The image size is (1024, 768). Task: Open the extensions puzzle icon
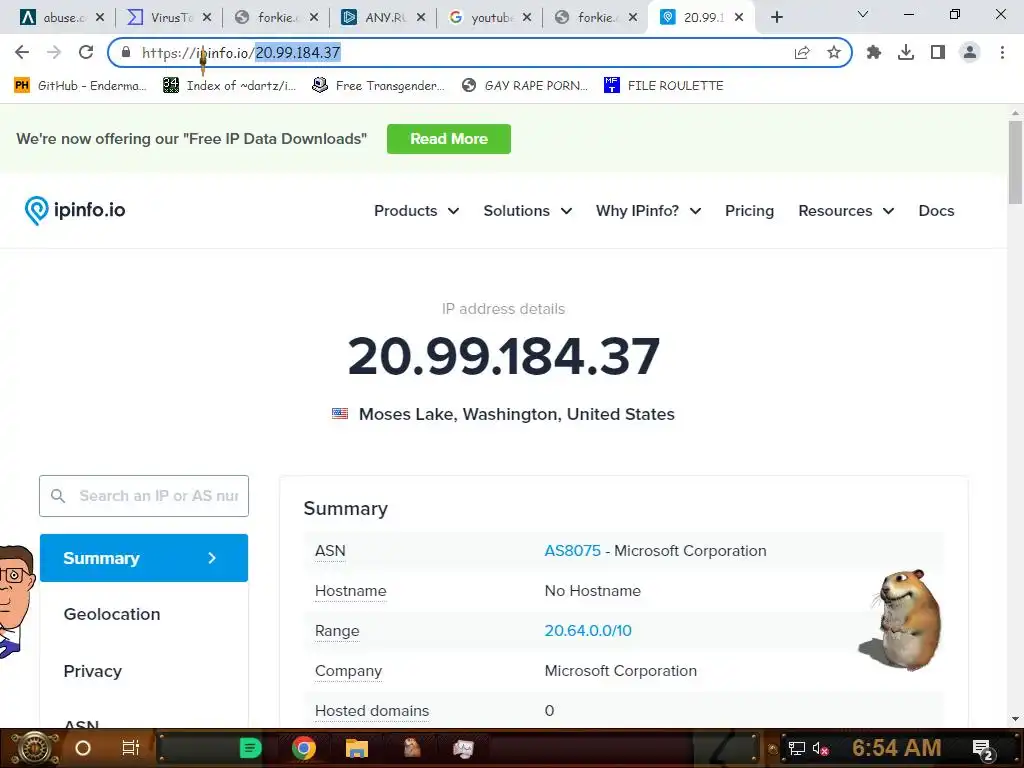874,52
